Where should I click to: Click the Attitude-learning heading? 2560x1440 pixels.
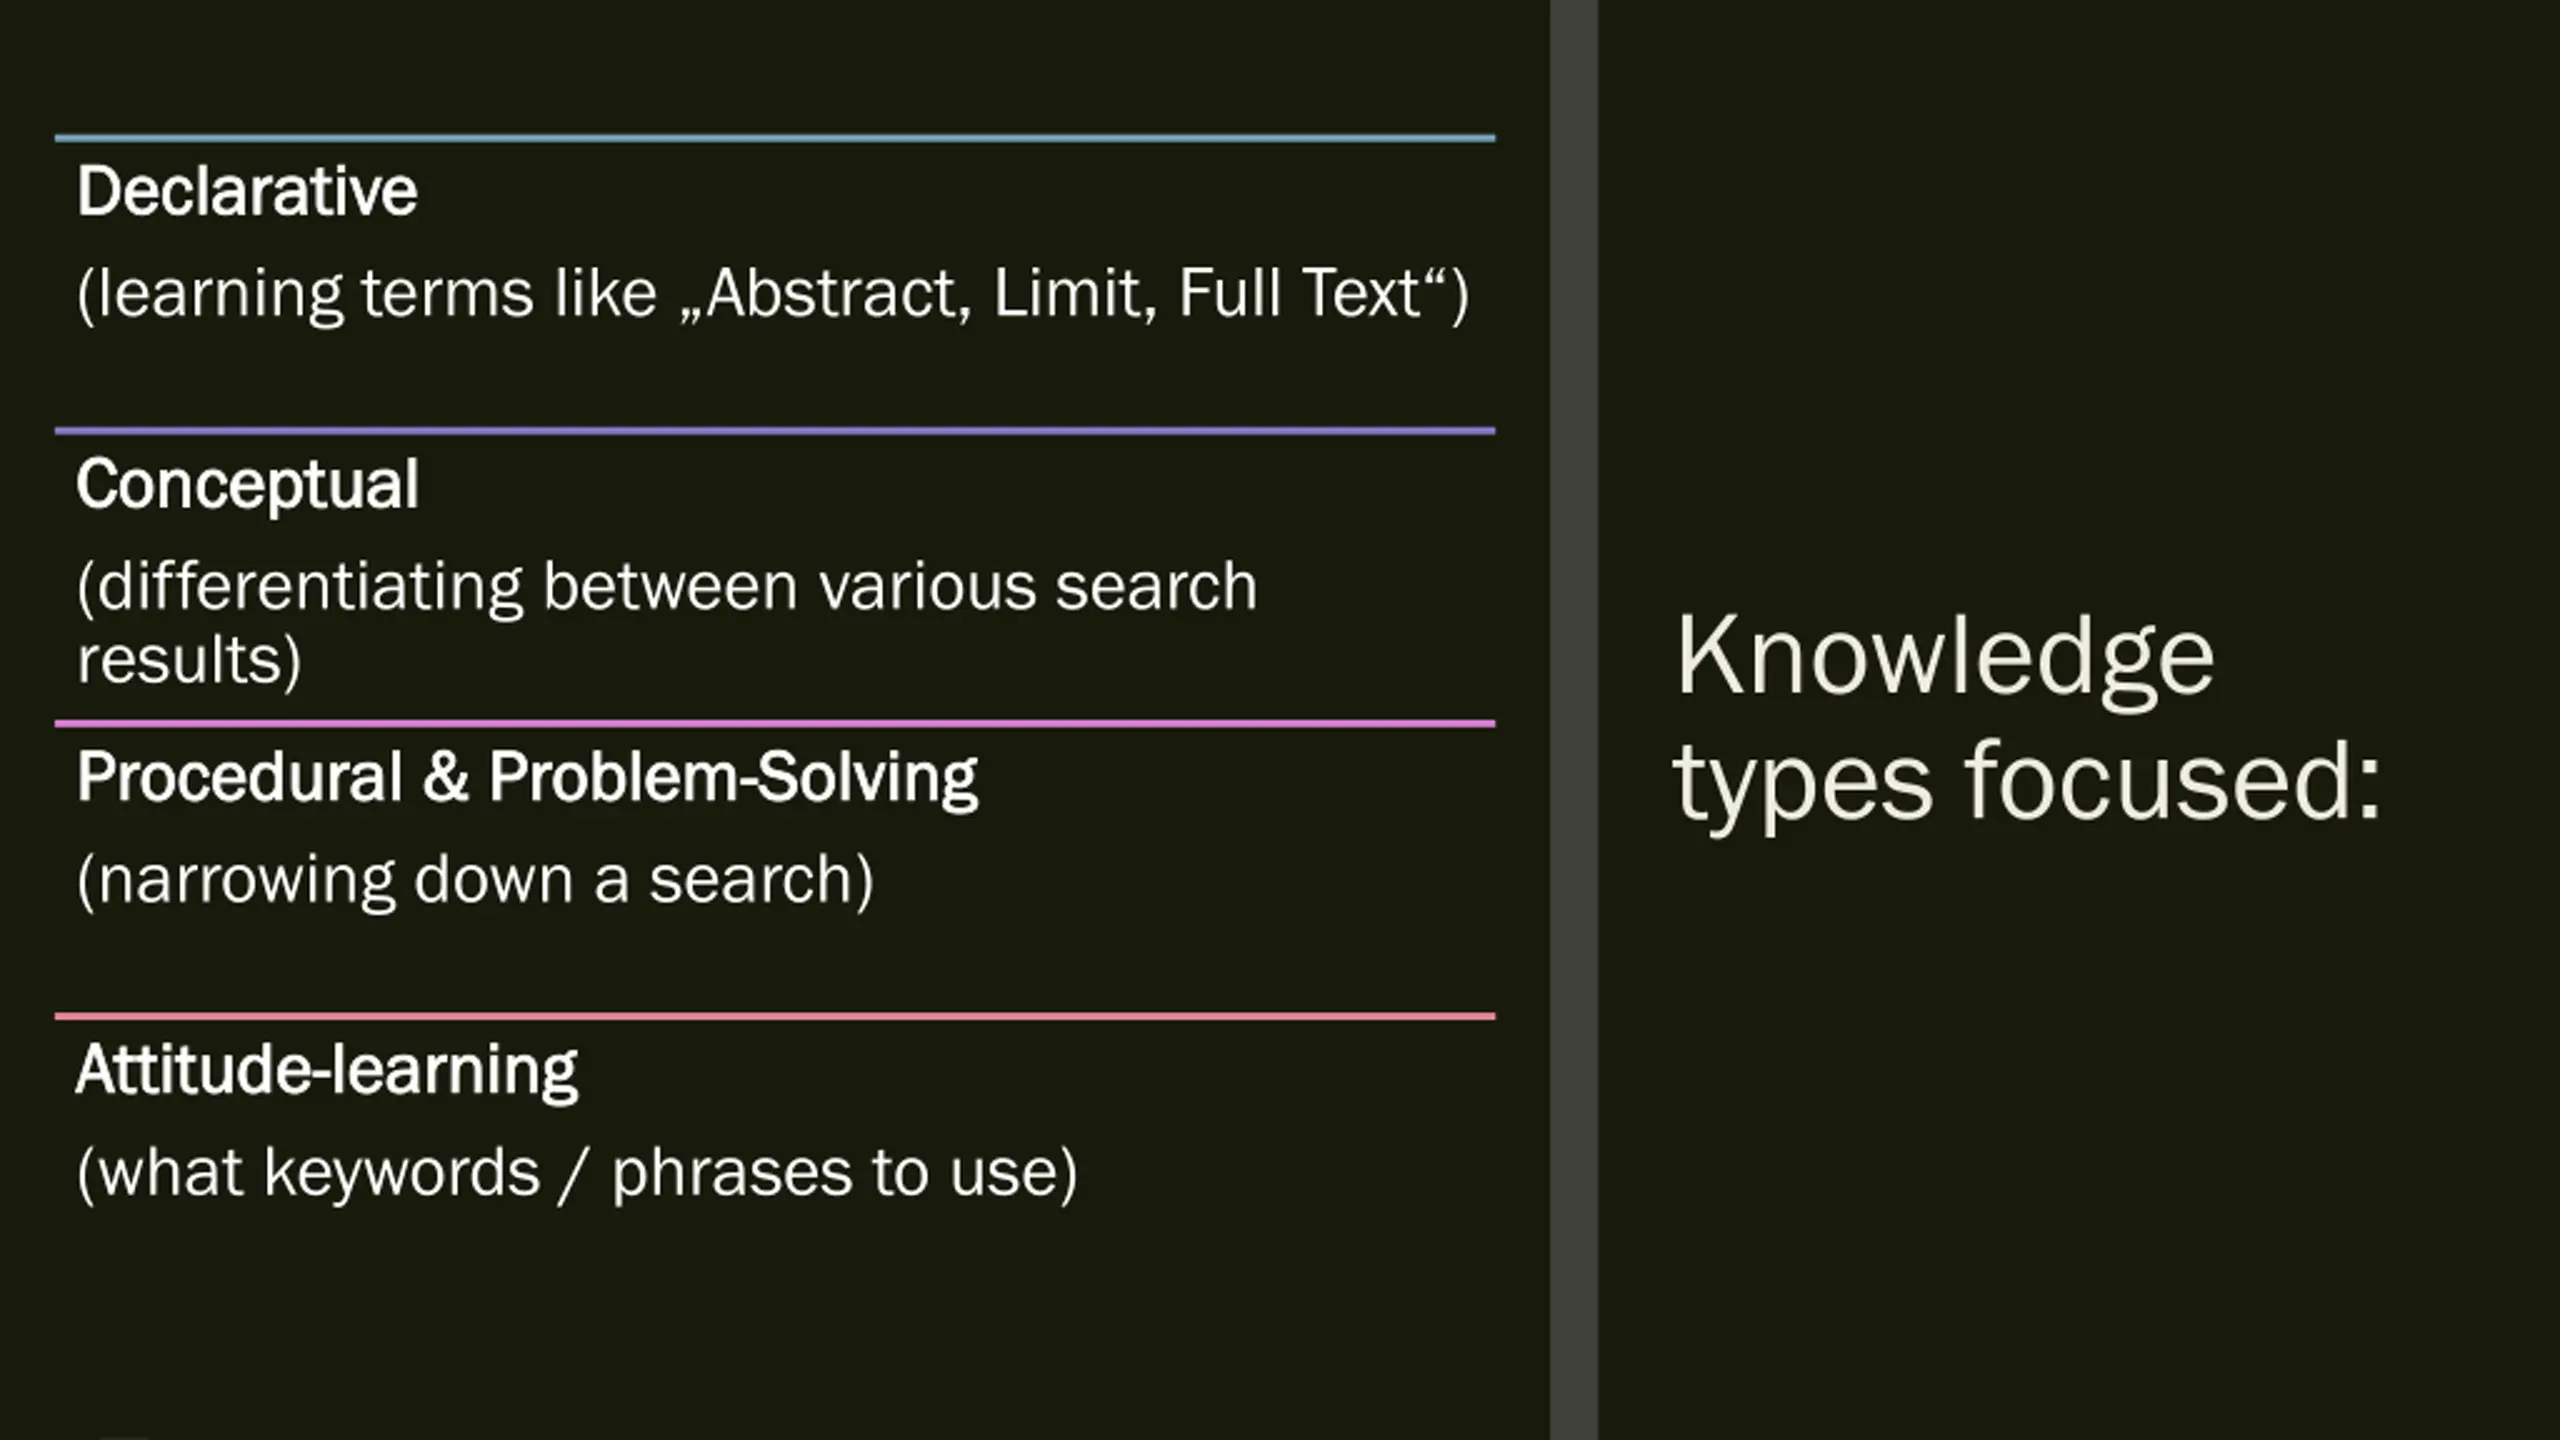327,1071
